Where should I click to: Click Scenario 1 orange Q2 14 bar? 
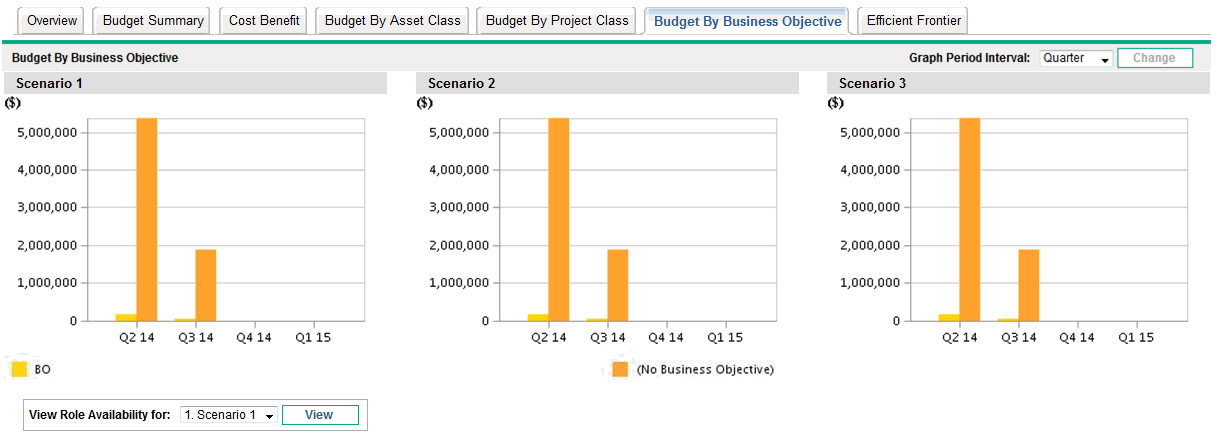tap(146, 220)
